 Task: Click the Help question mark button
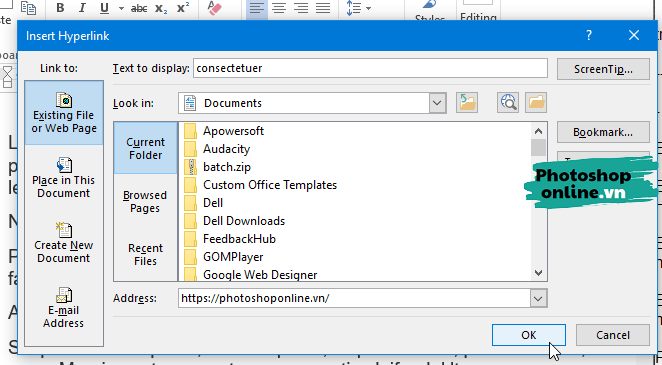[589, 35]
